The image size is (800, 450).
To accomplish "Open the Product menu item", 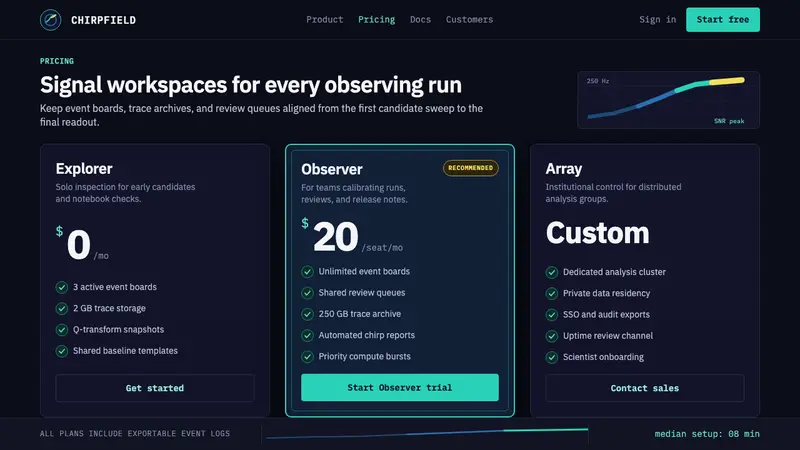I will tap(324, 19).
